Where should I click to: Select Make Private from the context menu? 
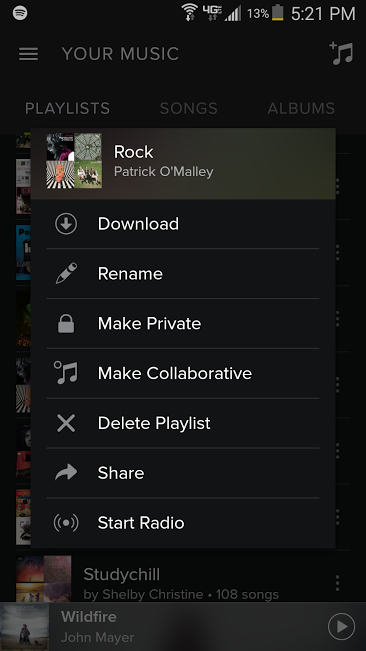pyautogui.click(x=183, y=323)
